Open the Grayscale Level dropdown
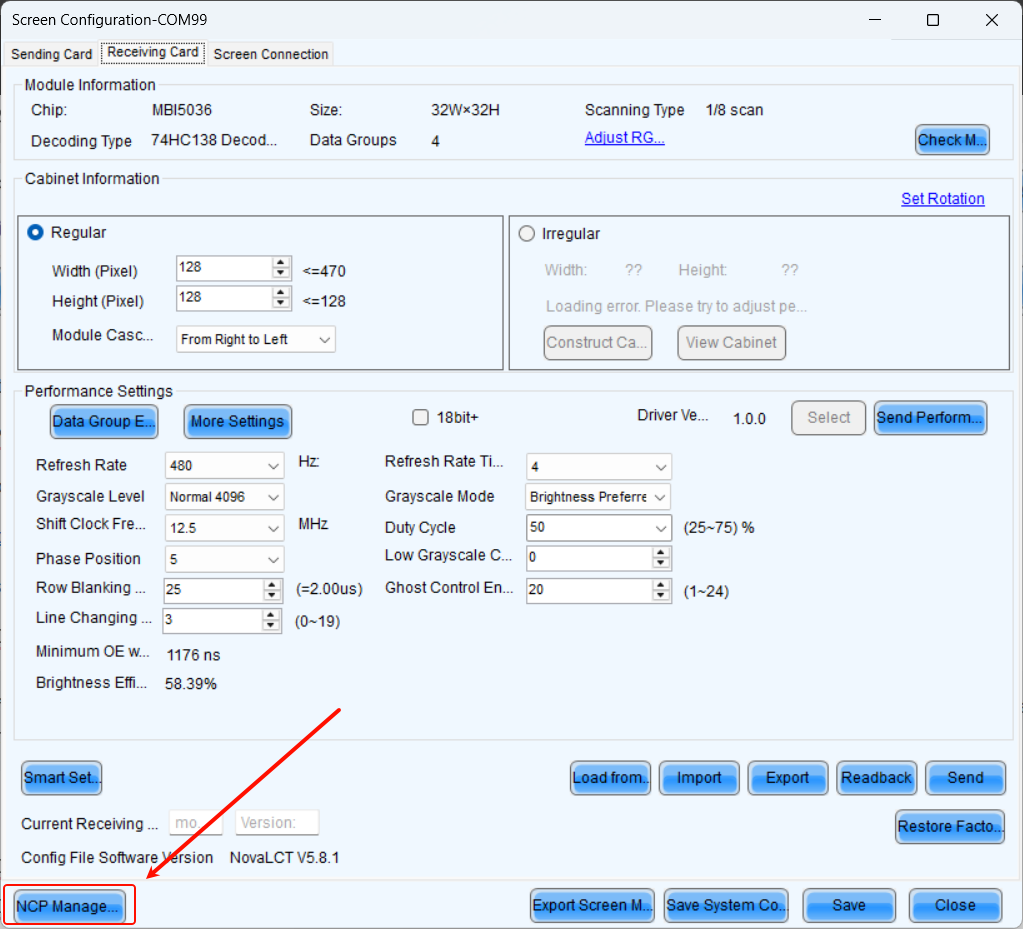The image size is (1023, 929). 273,497
